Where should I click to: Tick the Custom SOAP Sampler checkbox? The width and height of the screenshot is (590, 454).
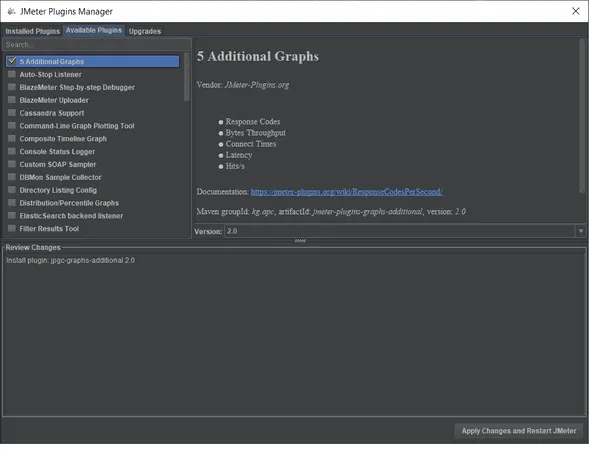click(12, 164)
